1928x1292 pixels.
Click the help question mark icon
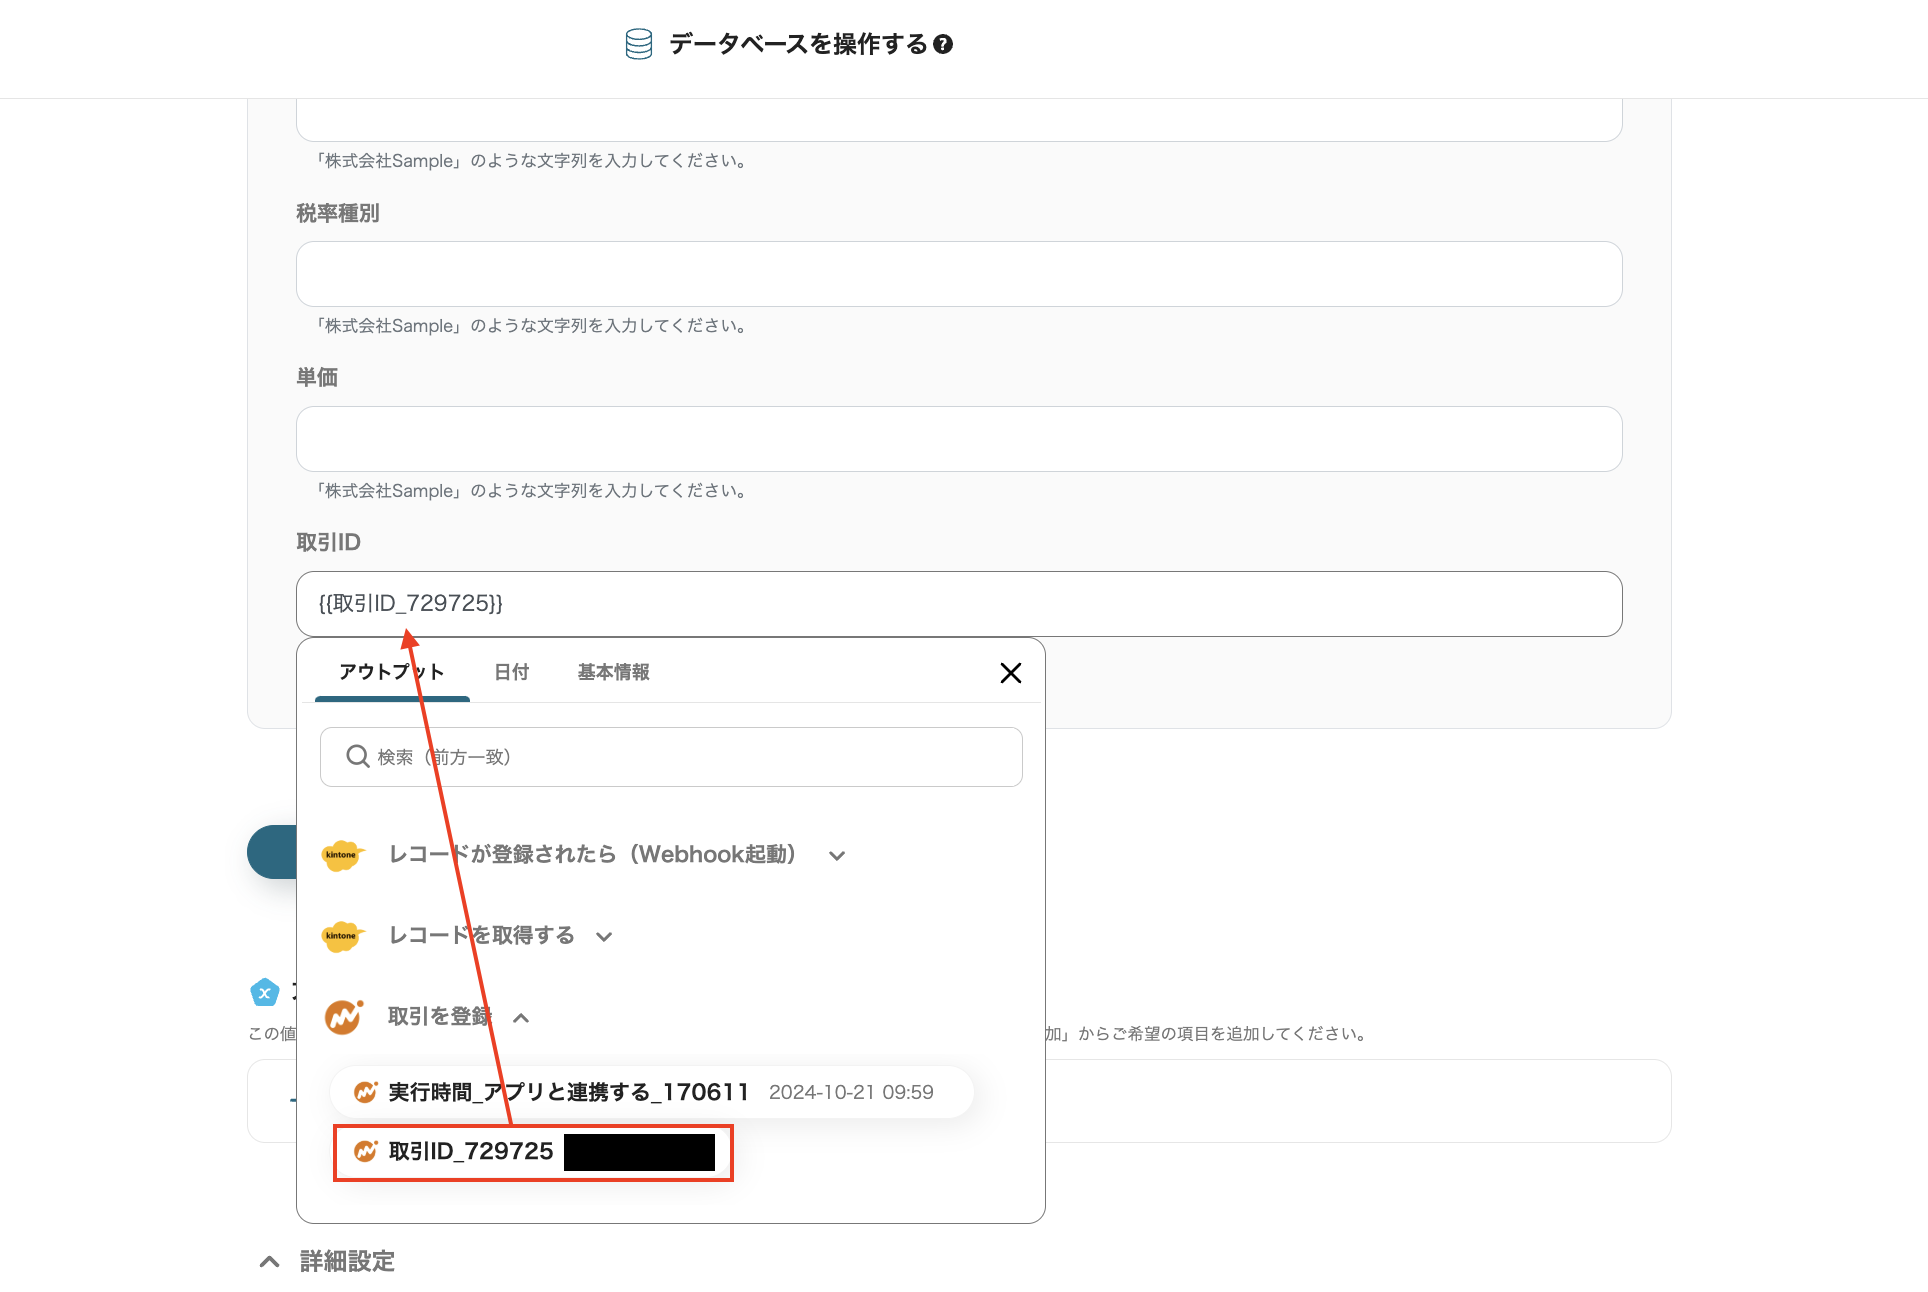942,44
